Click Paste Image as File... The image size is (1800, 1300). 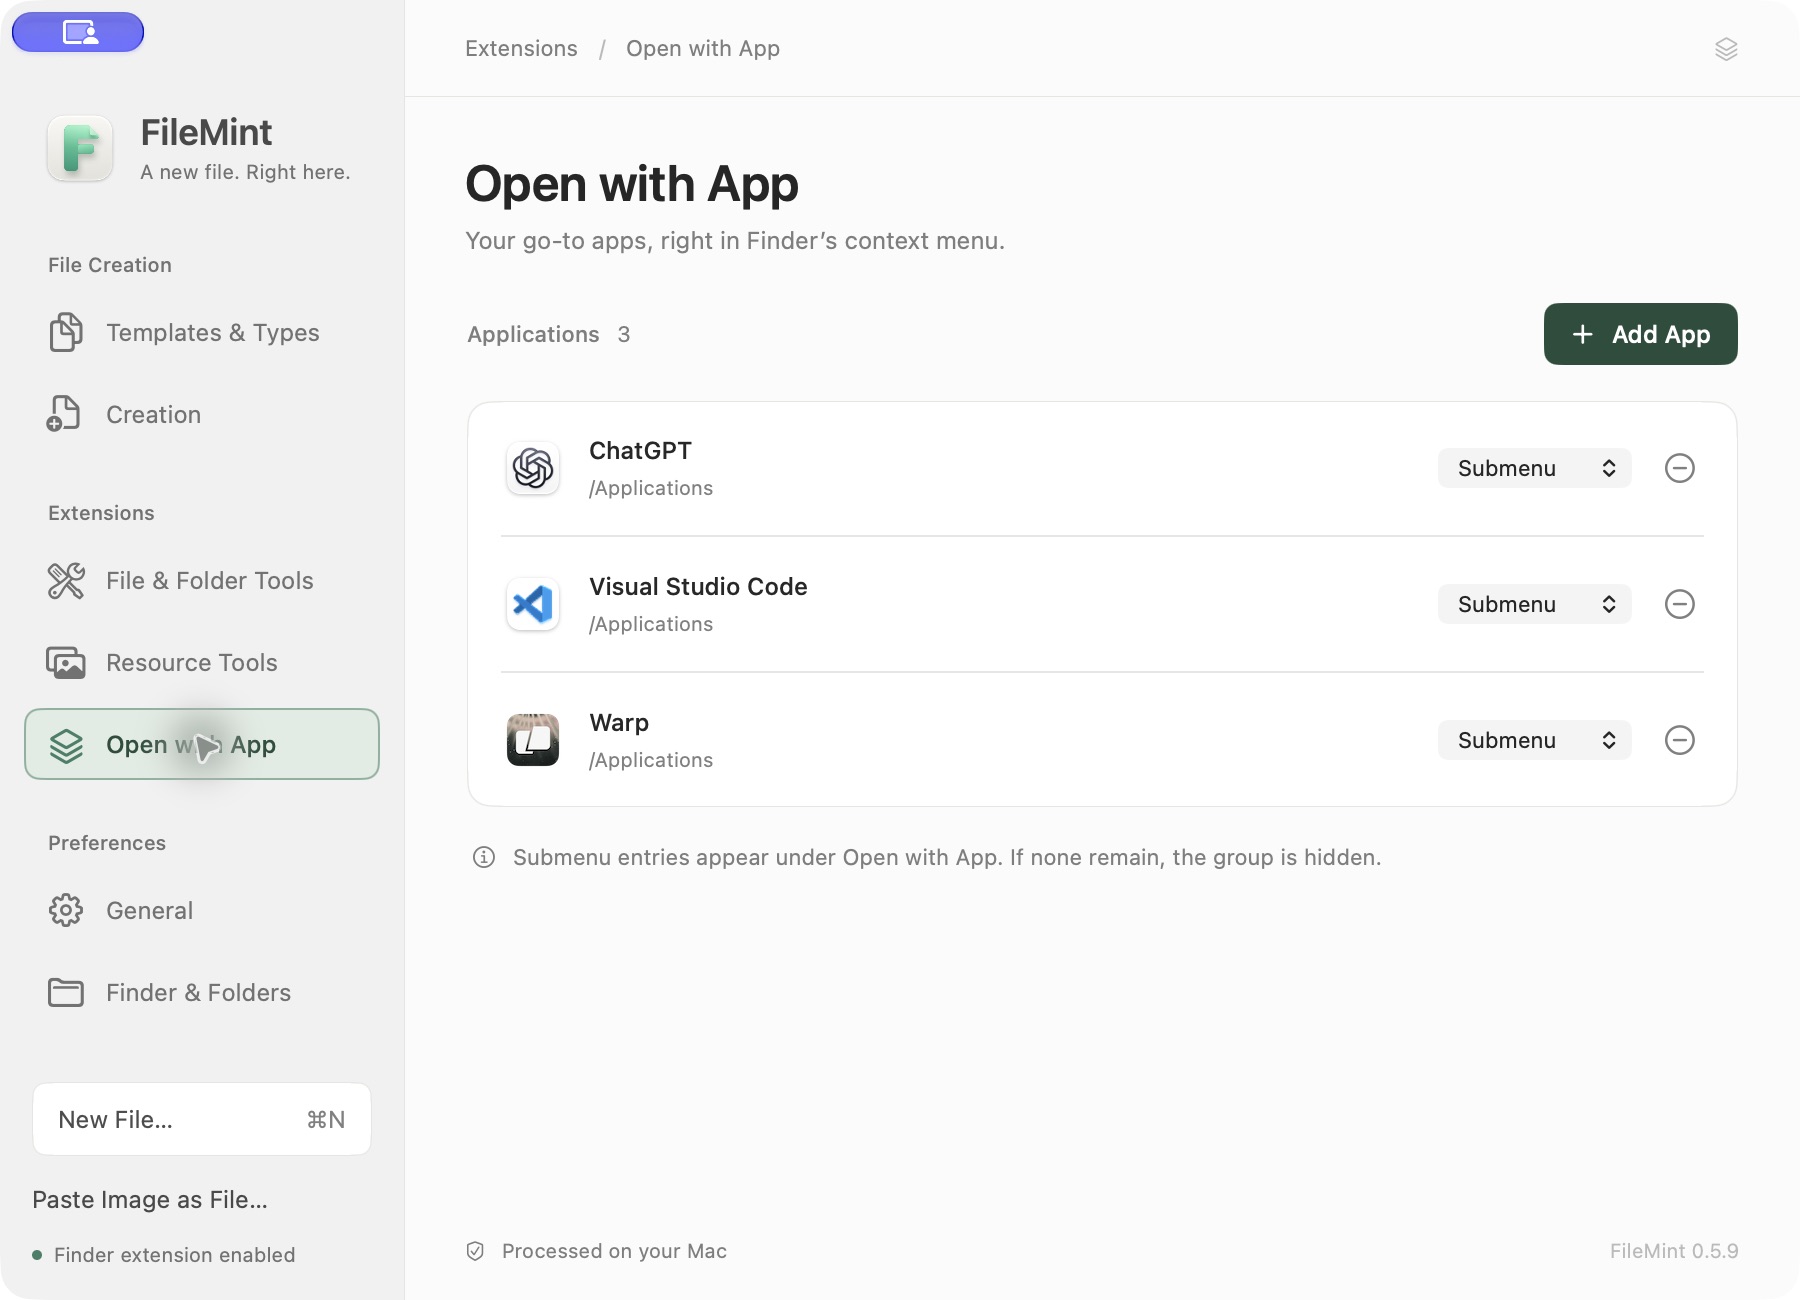(150, 1199)
